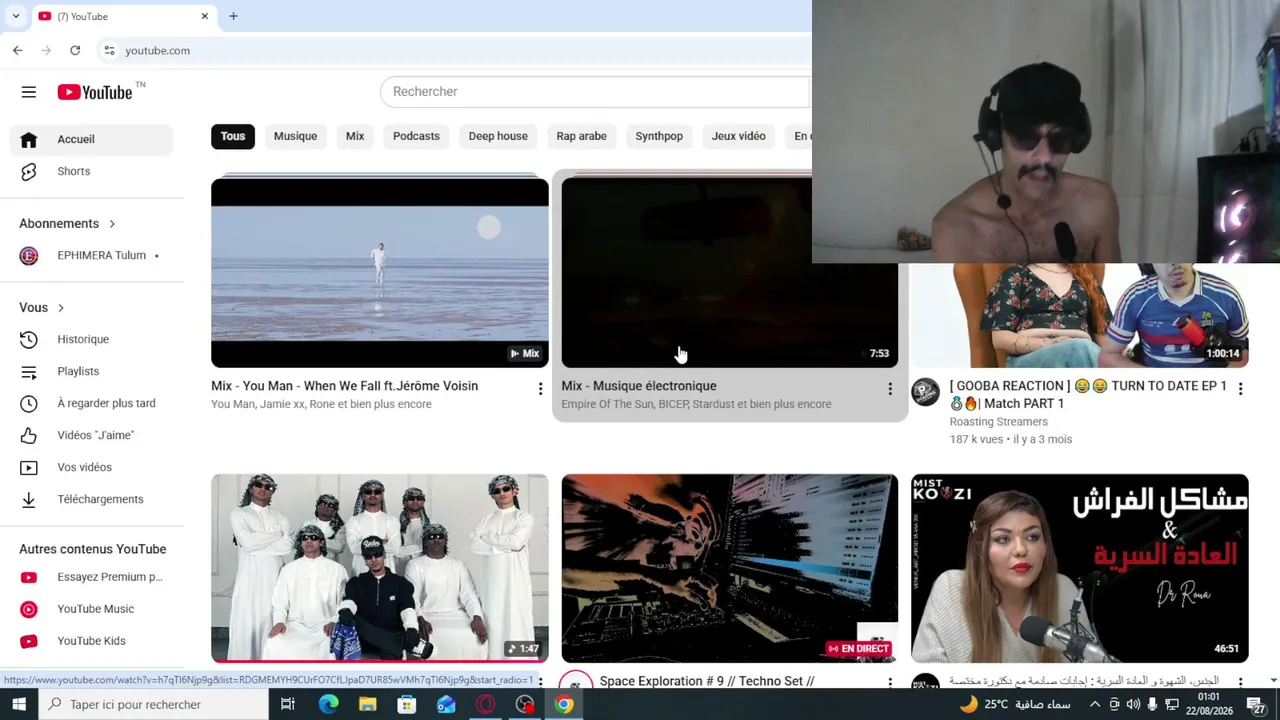Open Shorts from the sidebar

coord(91,171)
